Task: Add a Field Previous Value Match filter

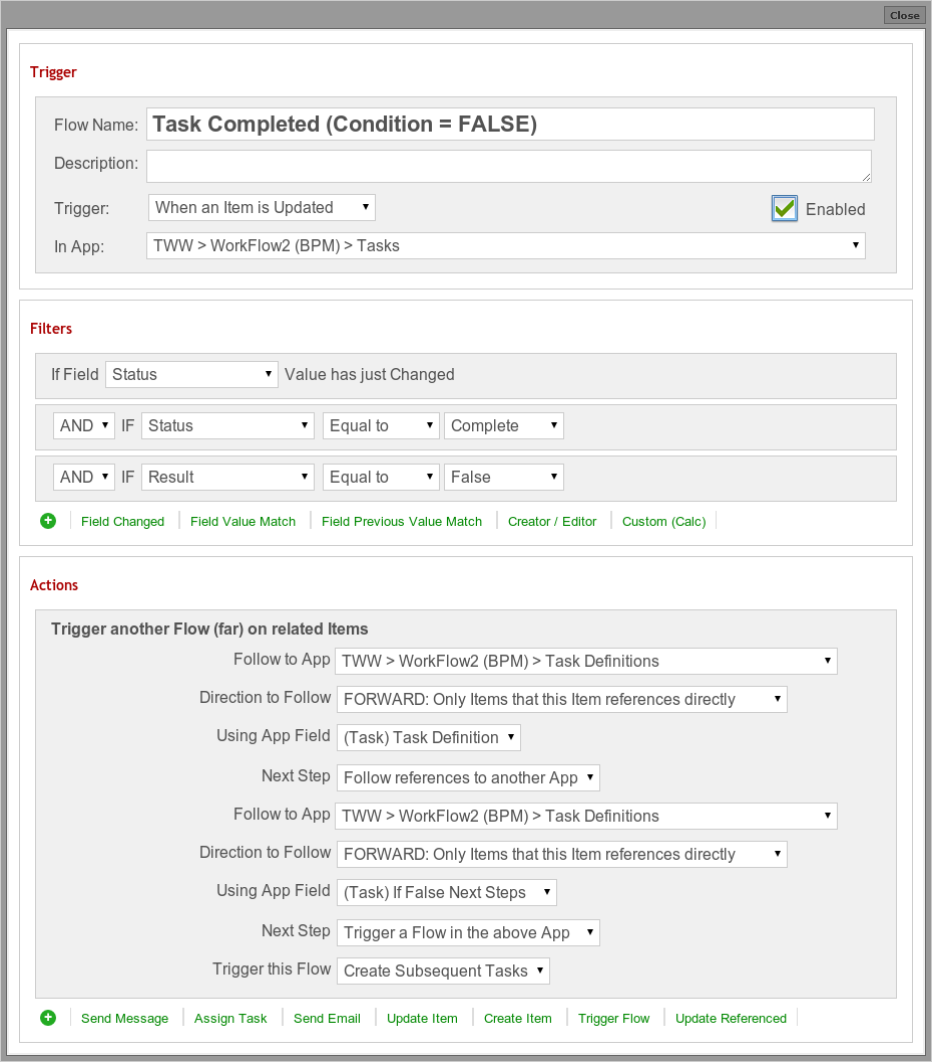Action: coord(402,522)
